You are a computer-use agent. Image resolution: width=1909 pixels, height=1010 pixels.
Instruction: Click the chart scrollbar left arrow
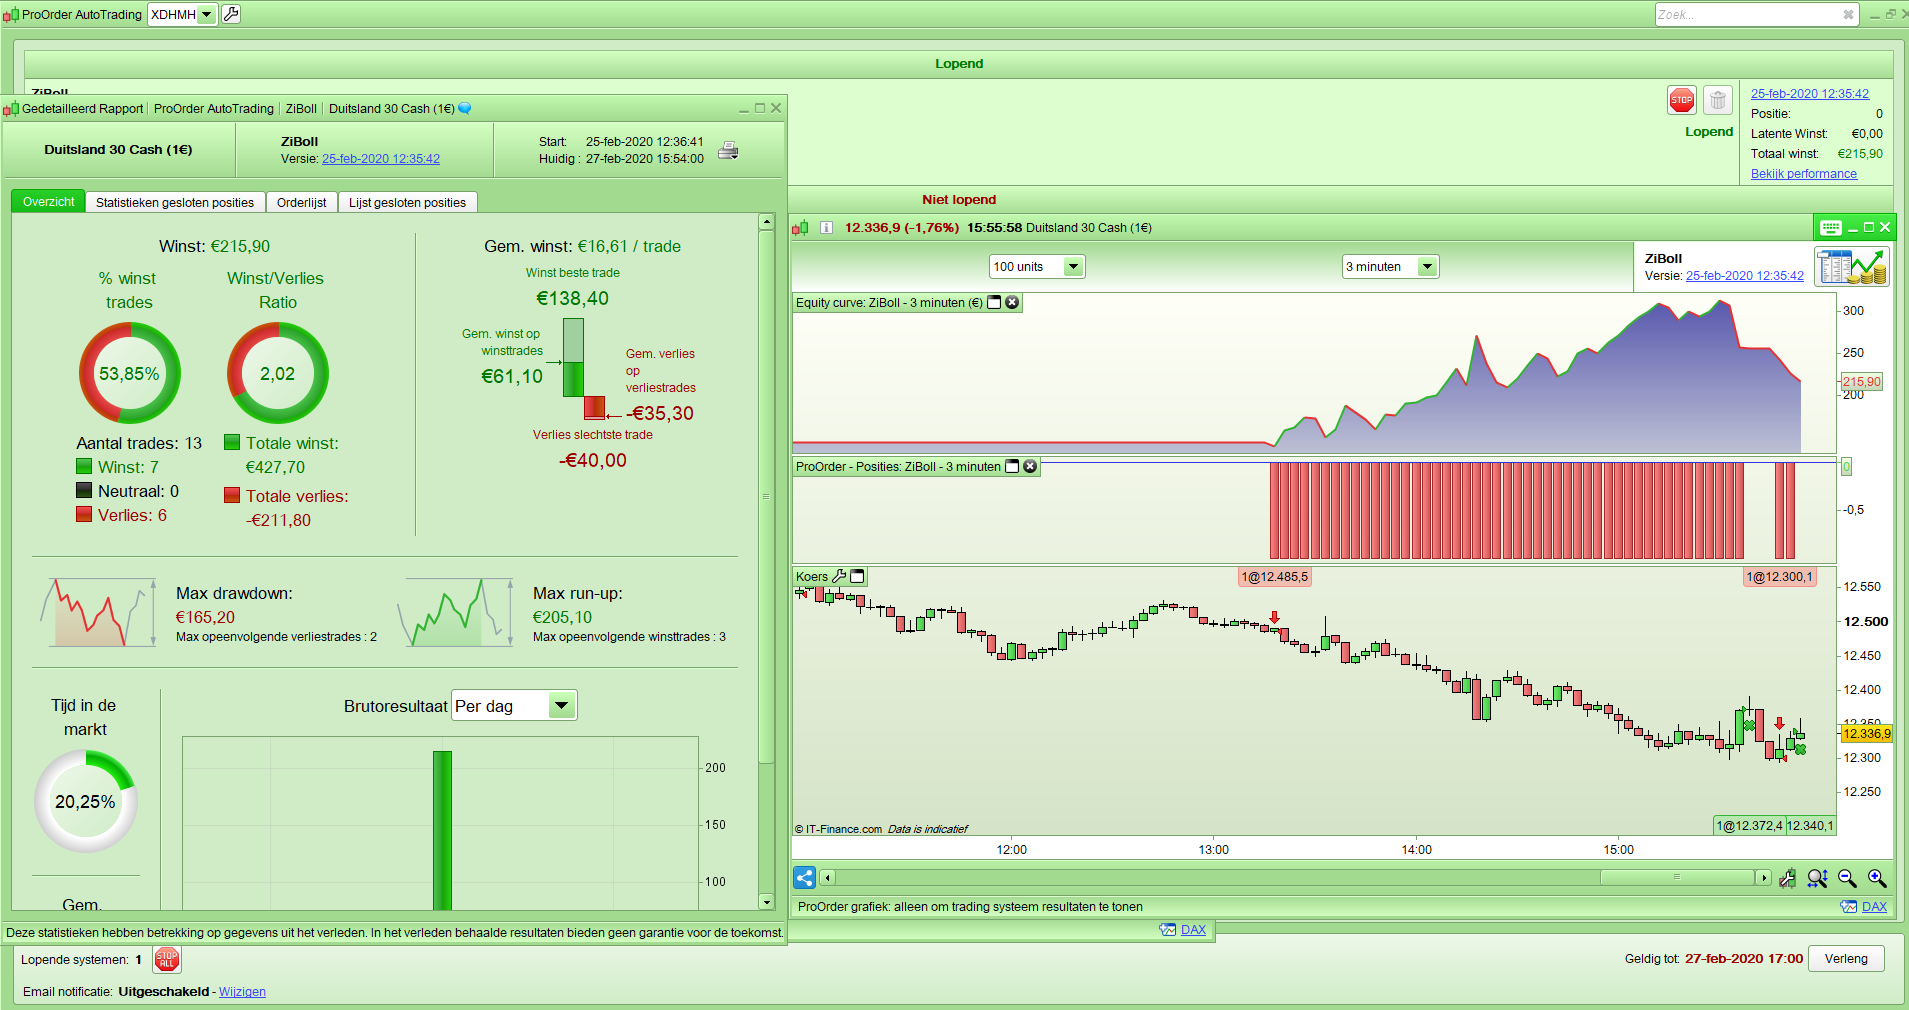point(828,878)
